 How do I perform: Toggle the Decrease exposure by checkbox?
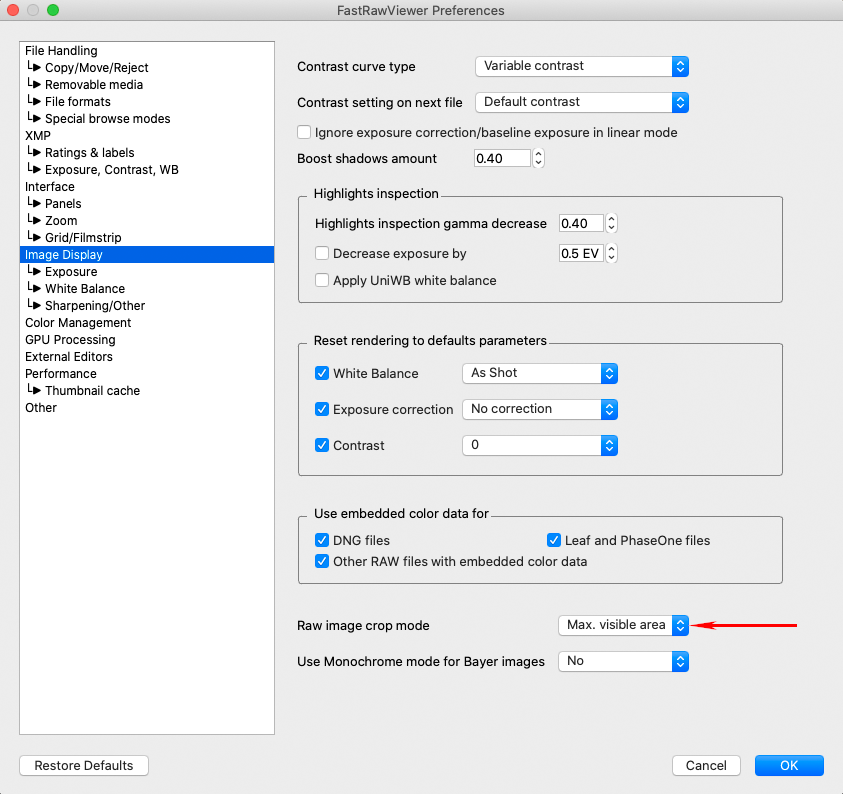click(x=322, y=254)
